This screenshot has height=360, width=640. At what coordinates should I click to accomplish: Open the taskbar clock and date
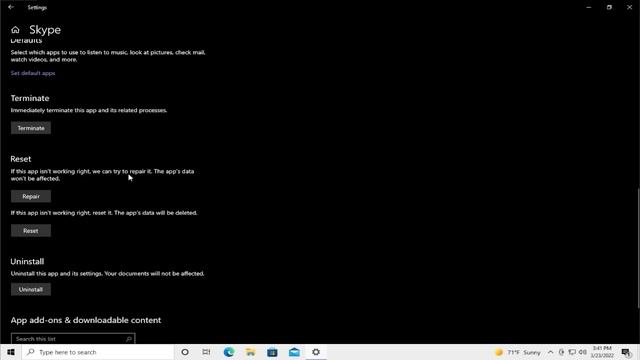coord(602,352)
